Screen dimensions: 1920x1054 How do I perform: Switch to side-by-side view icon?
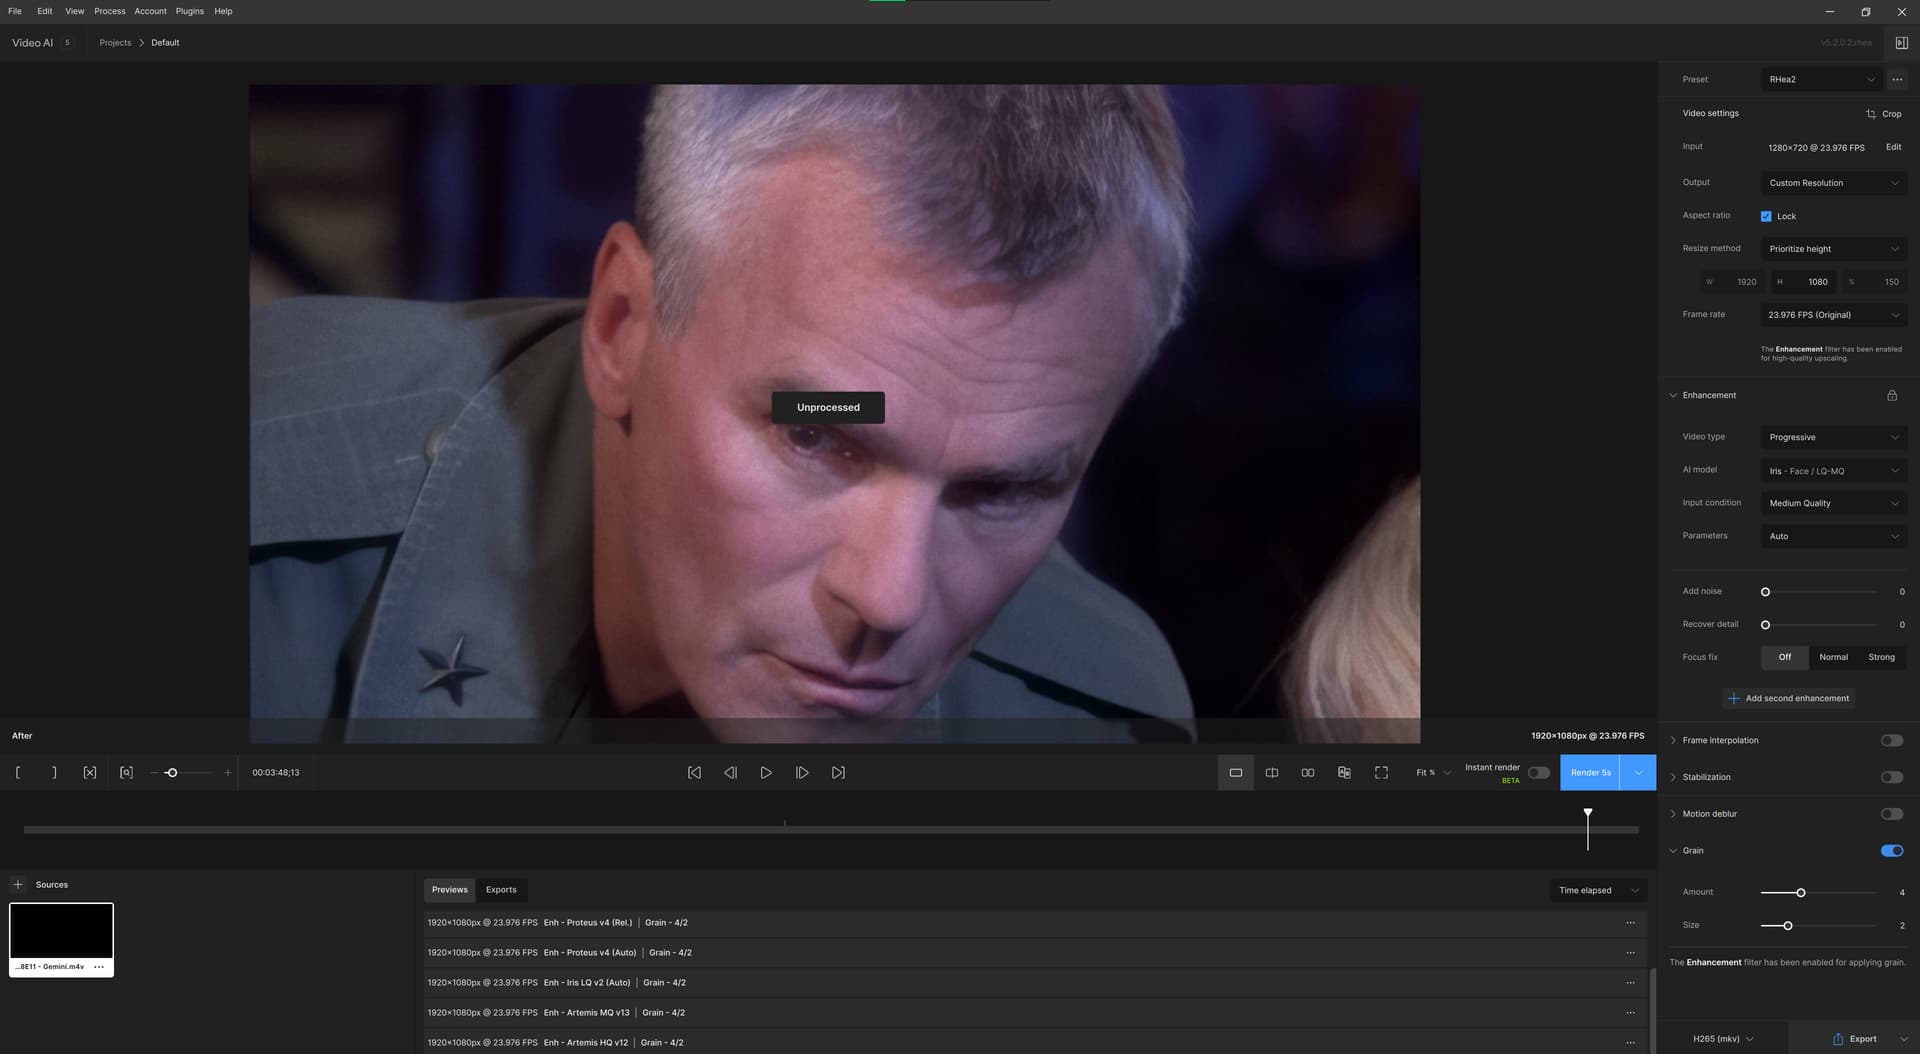tap(1307, 773)
